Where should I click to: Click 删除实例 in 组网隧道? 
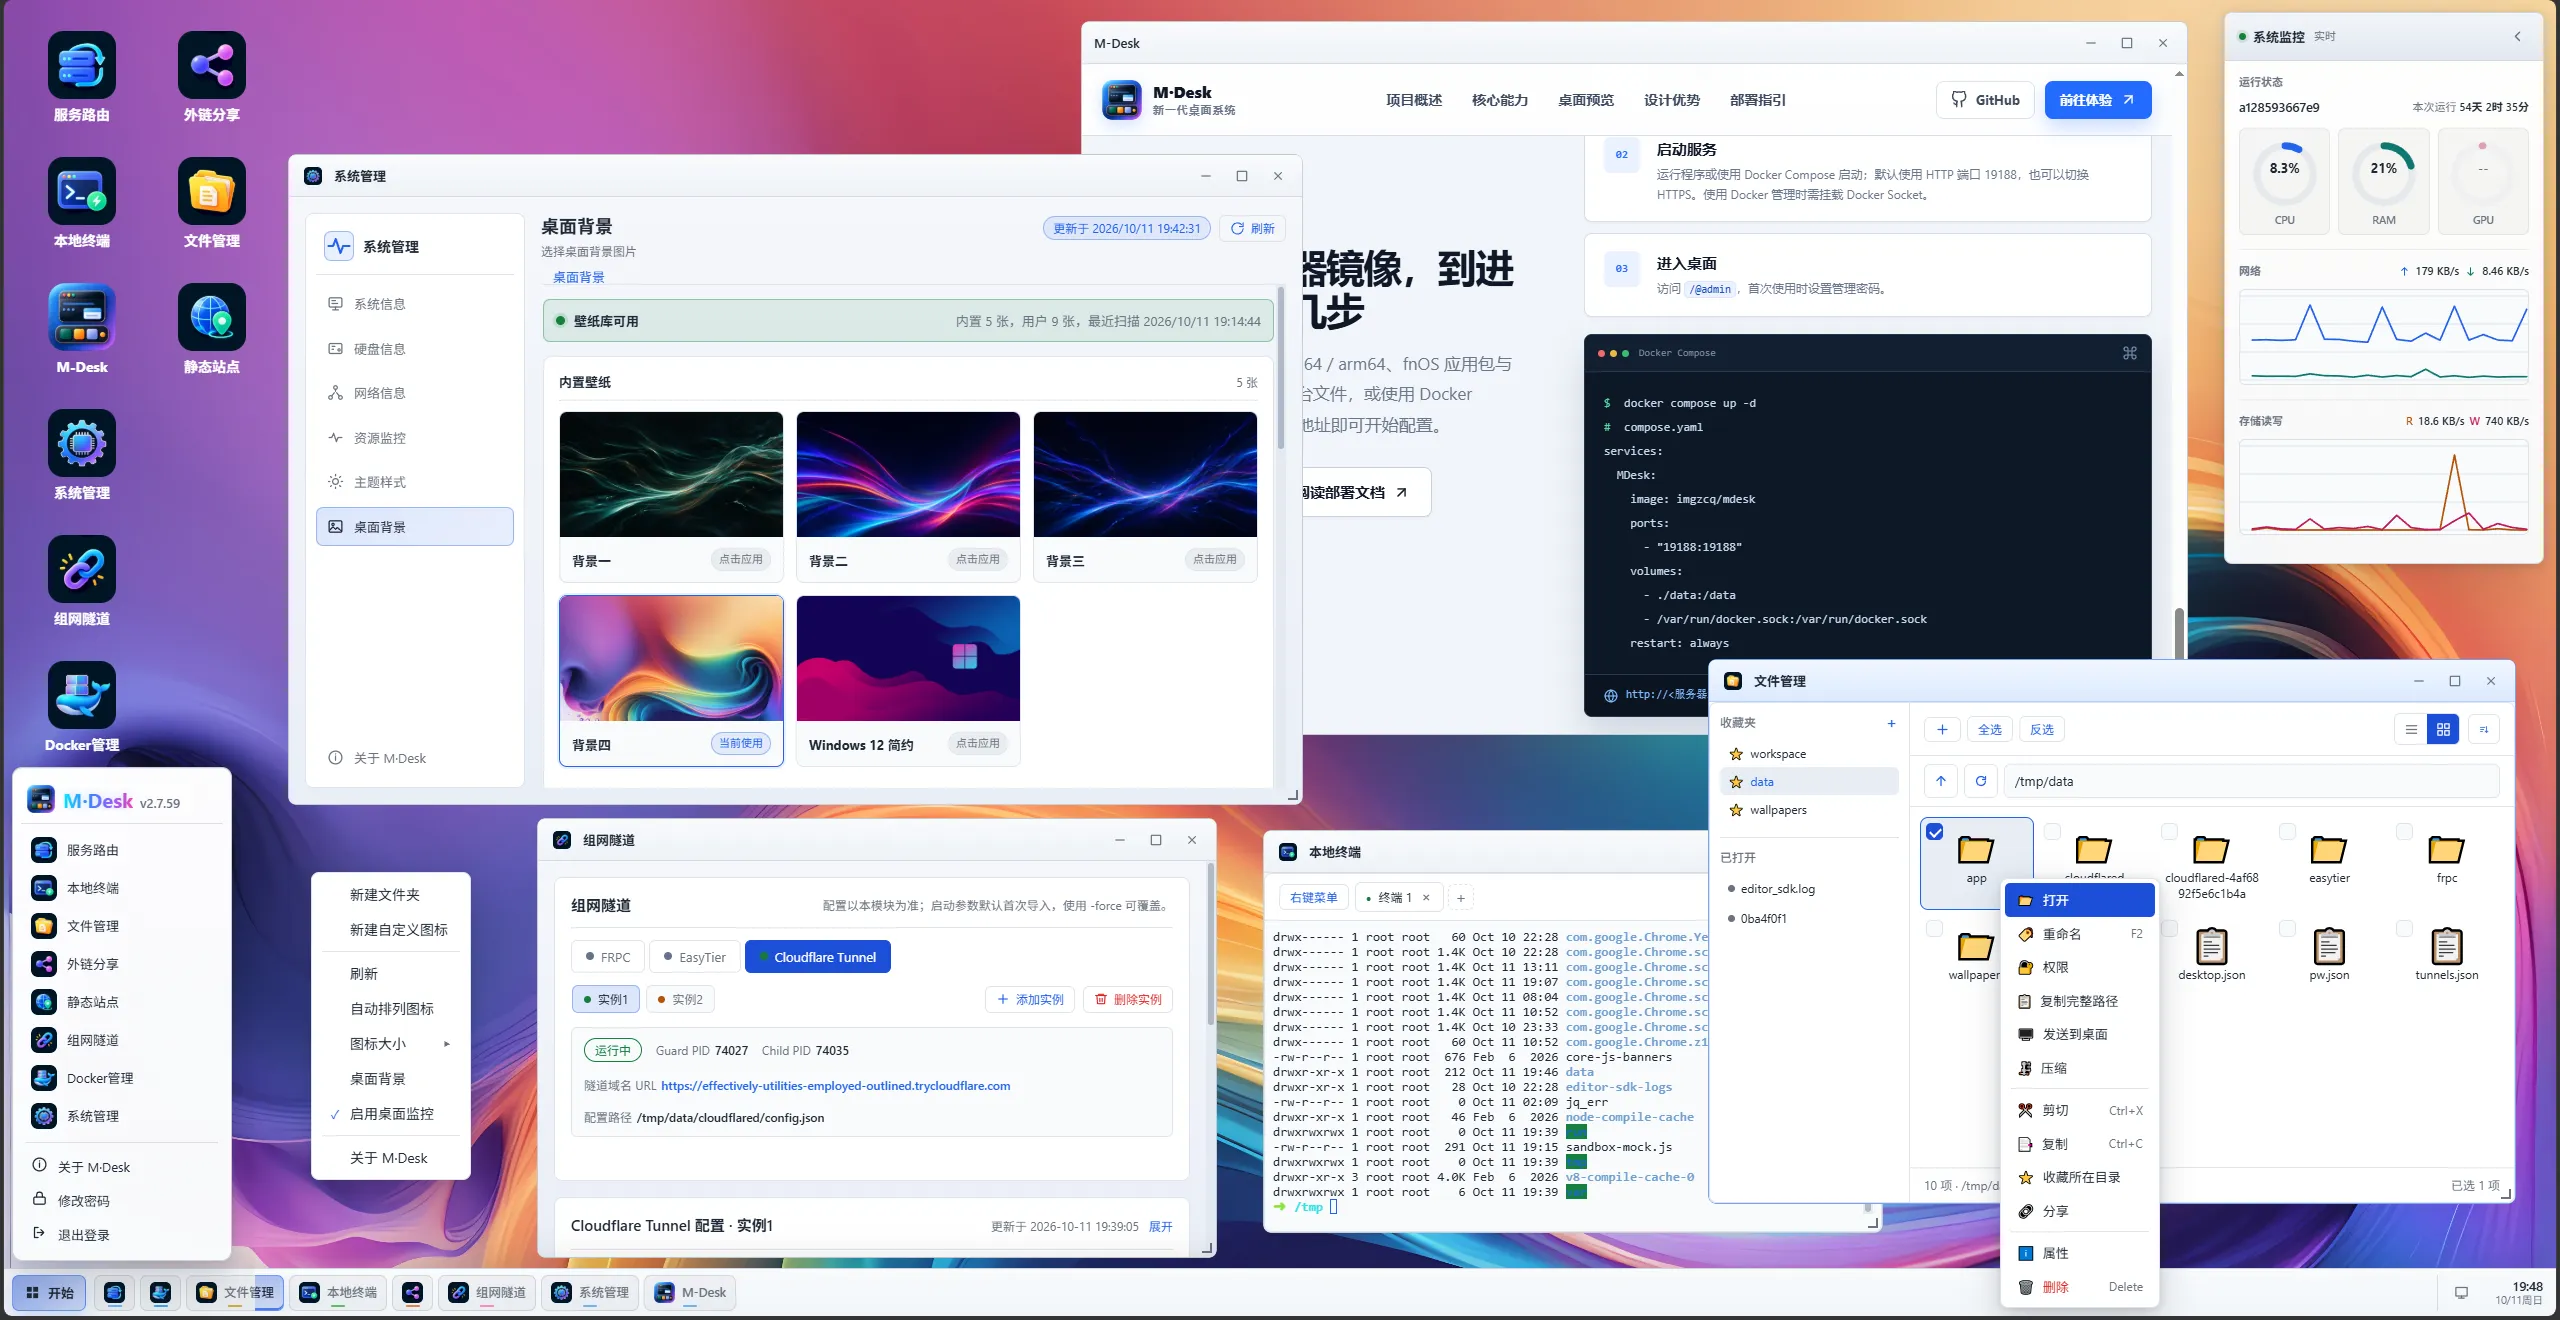pos(1128,999)
